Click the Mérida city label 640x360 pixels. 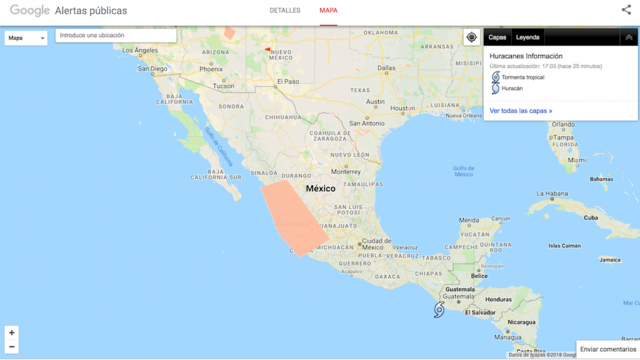click(x=469, y=220)
